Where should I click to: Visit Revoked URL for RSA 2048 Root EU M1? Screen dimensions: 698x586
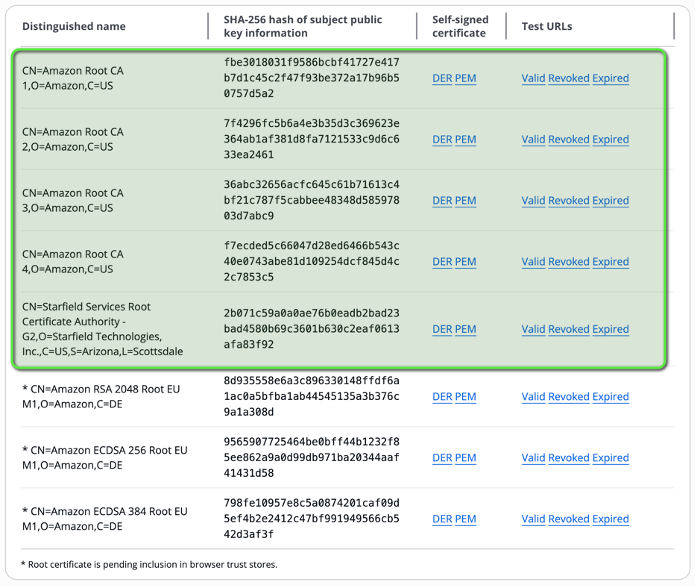tap(571, 397)
